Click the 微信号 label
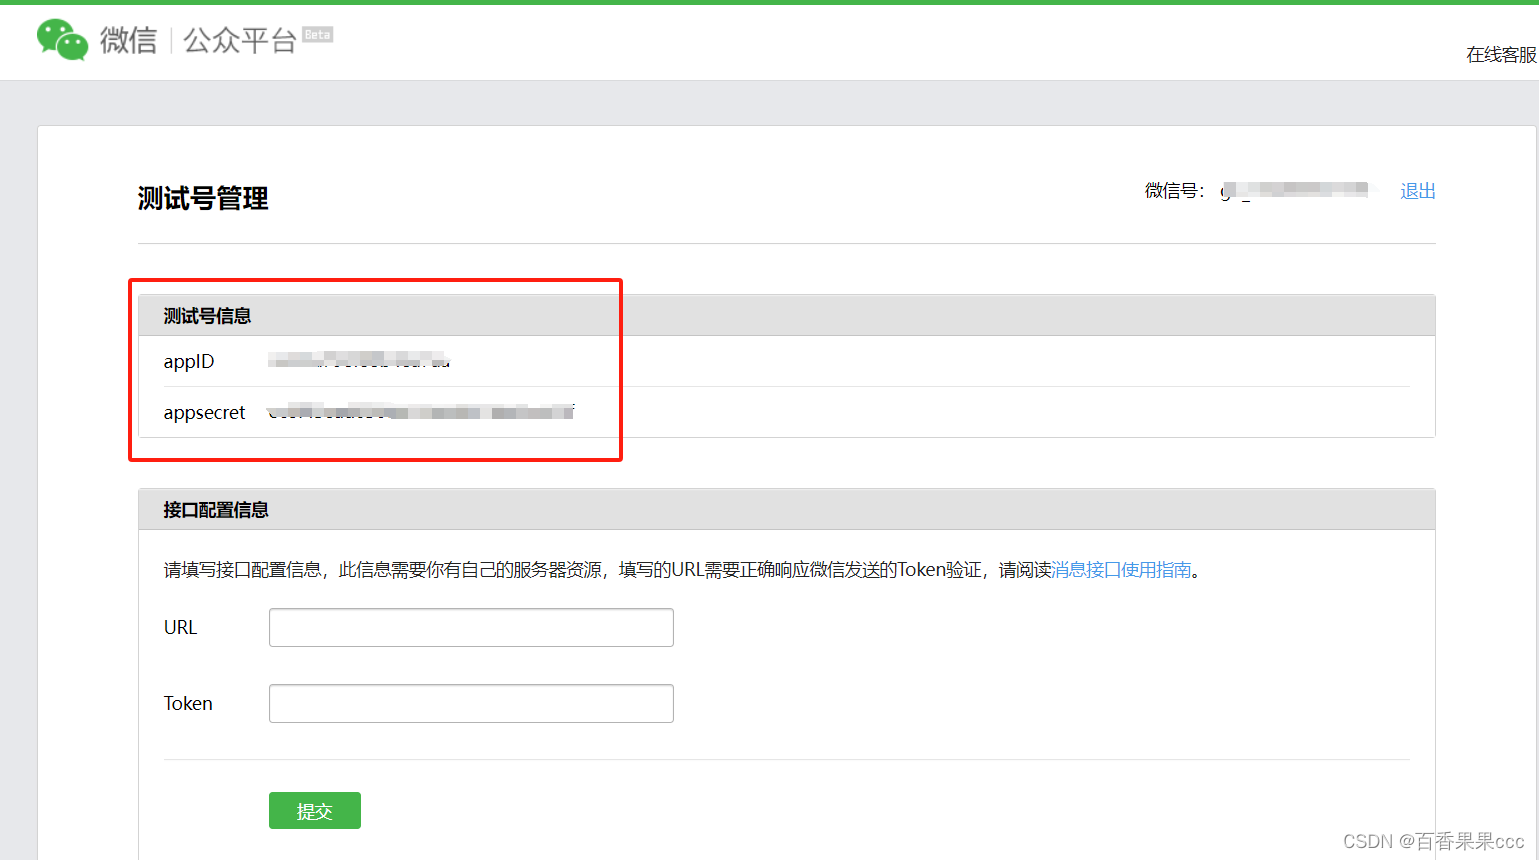This screenshot has width=1539, height=860. [1174, 190]
